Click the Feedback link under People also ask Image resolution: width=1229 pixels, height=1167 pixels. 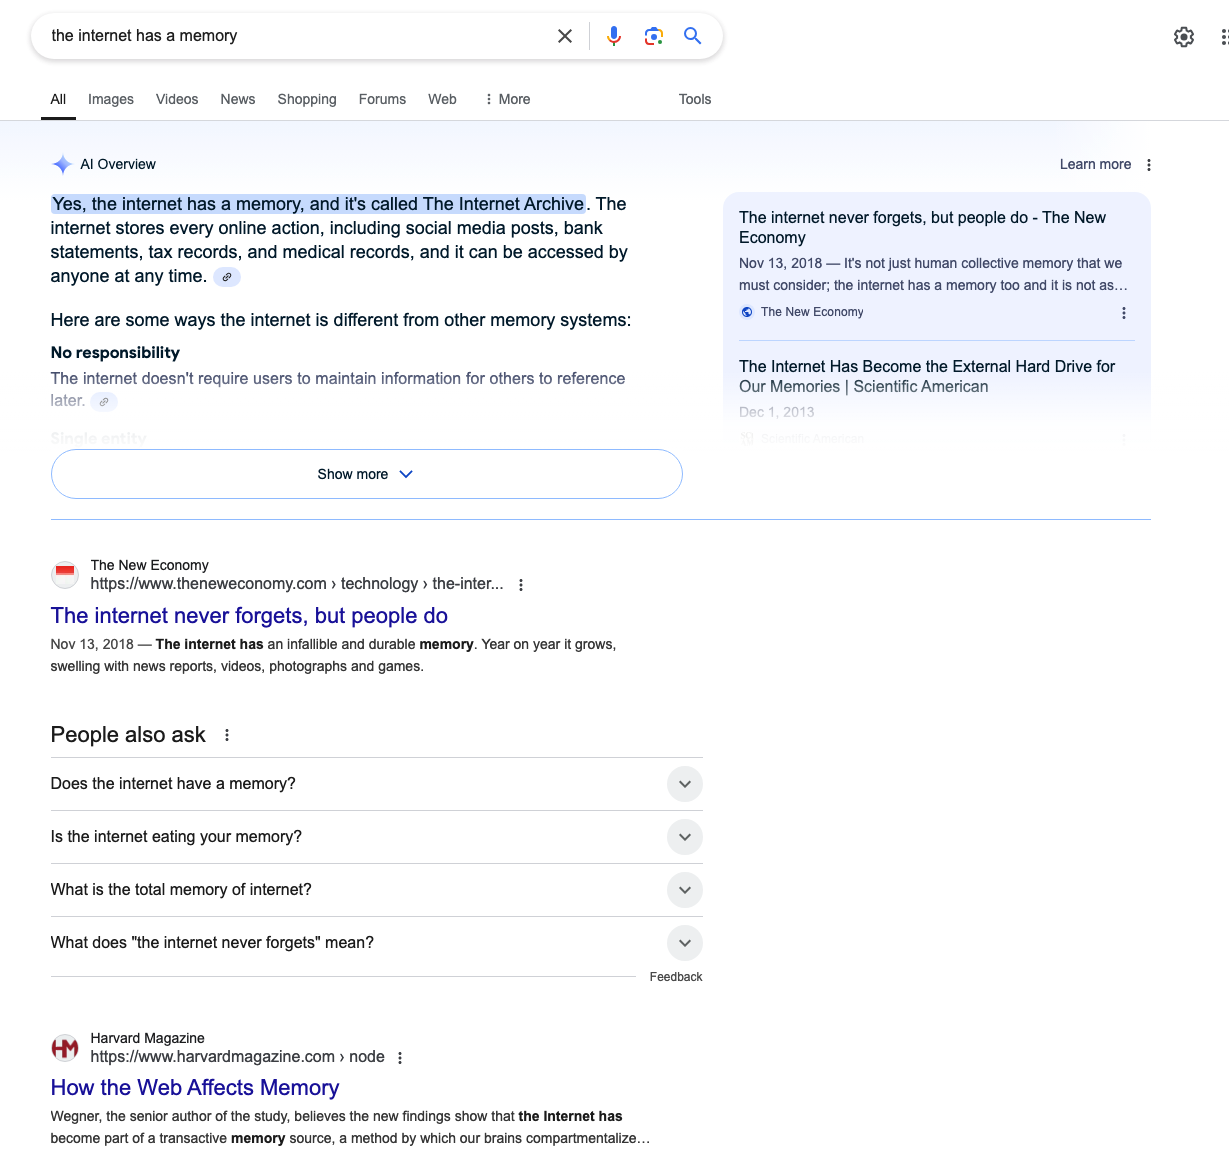tap(676, 977)
